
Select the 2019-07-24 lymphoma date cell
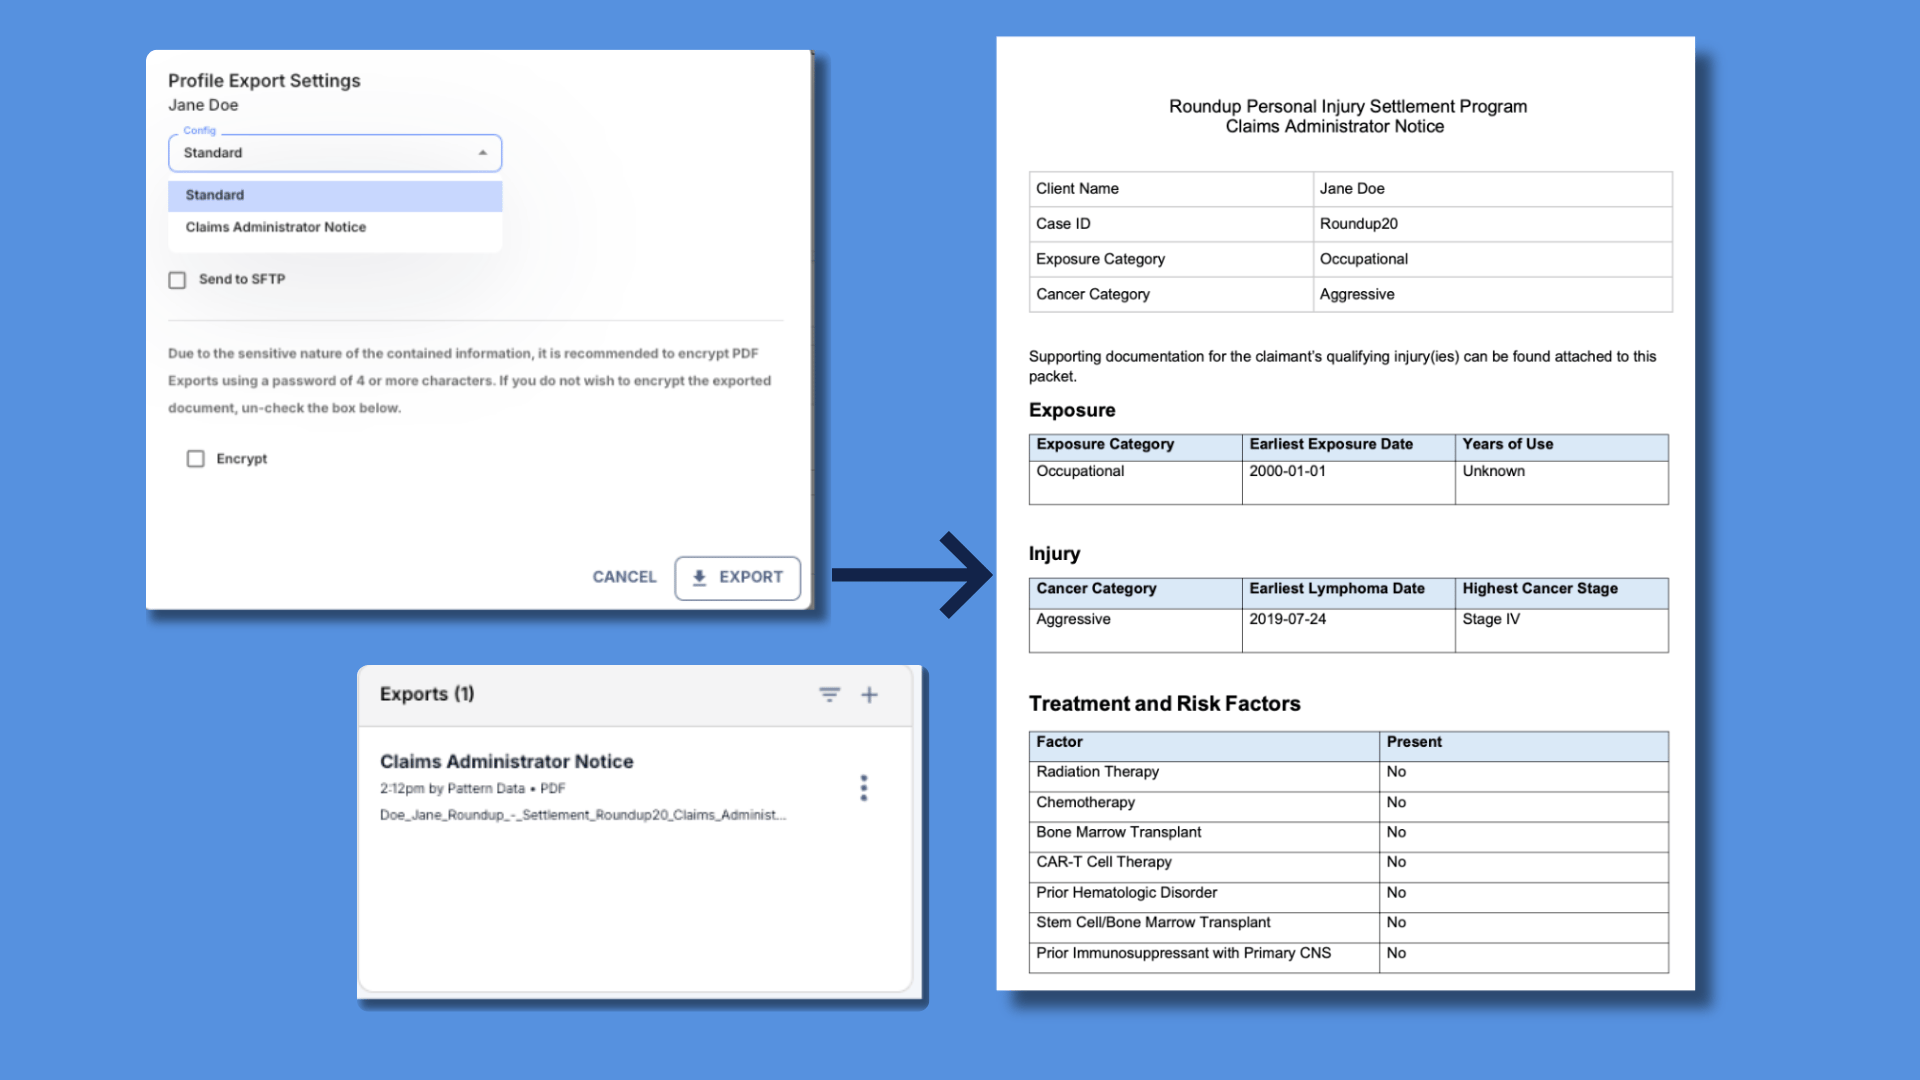[x=1348, y=630]
